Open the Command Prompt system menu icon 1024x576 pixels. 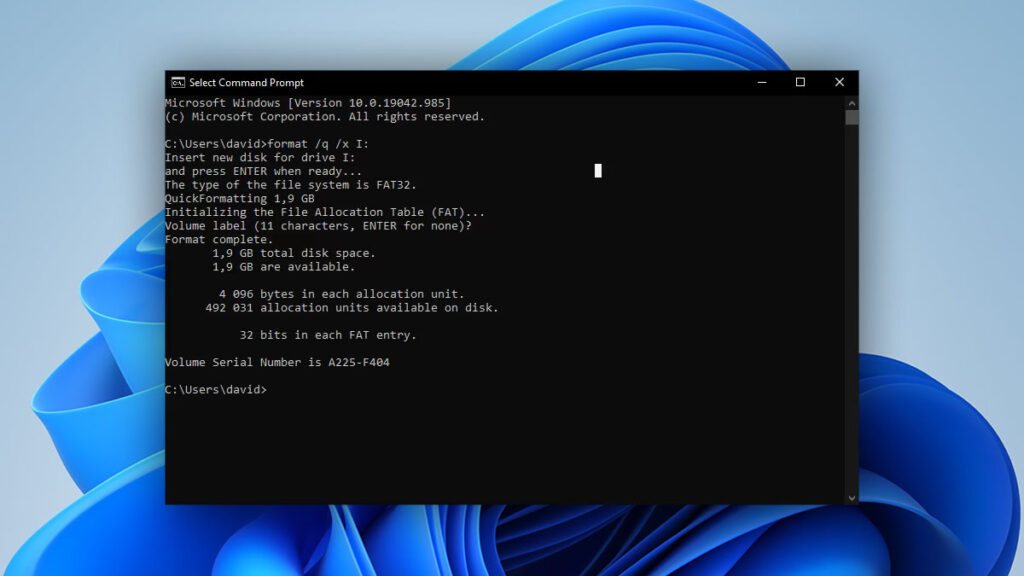[x=177, y=82]
